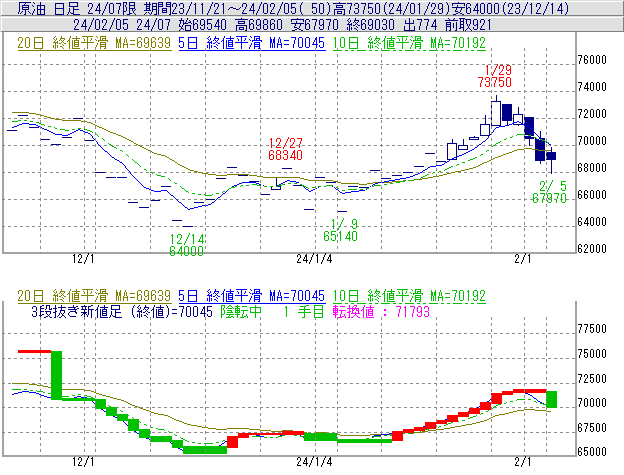
Task: Click the 安67970 low price in header
Action: 314,25
